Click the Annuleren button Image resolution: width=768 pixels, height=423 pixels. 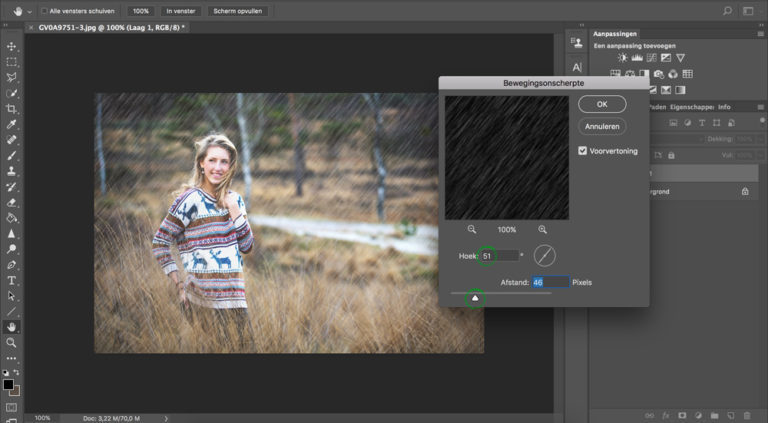pyautogui.click(x=602, y=126)
